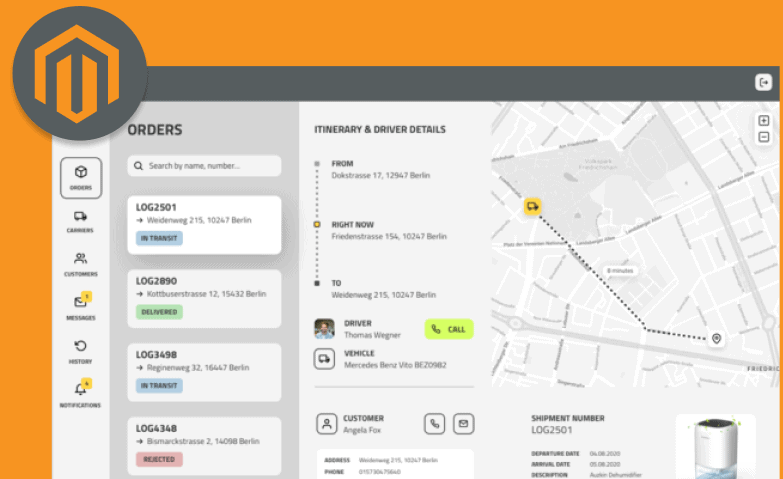The width and height of the screenshot is (783, 479).
Task: Click REJECTED badge on LOG4348
Action: 159,459
